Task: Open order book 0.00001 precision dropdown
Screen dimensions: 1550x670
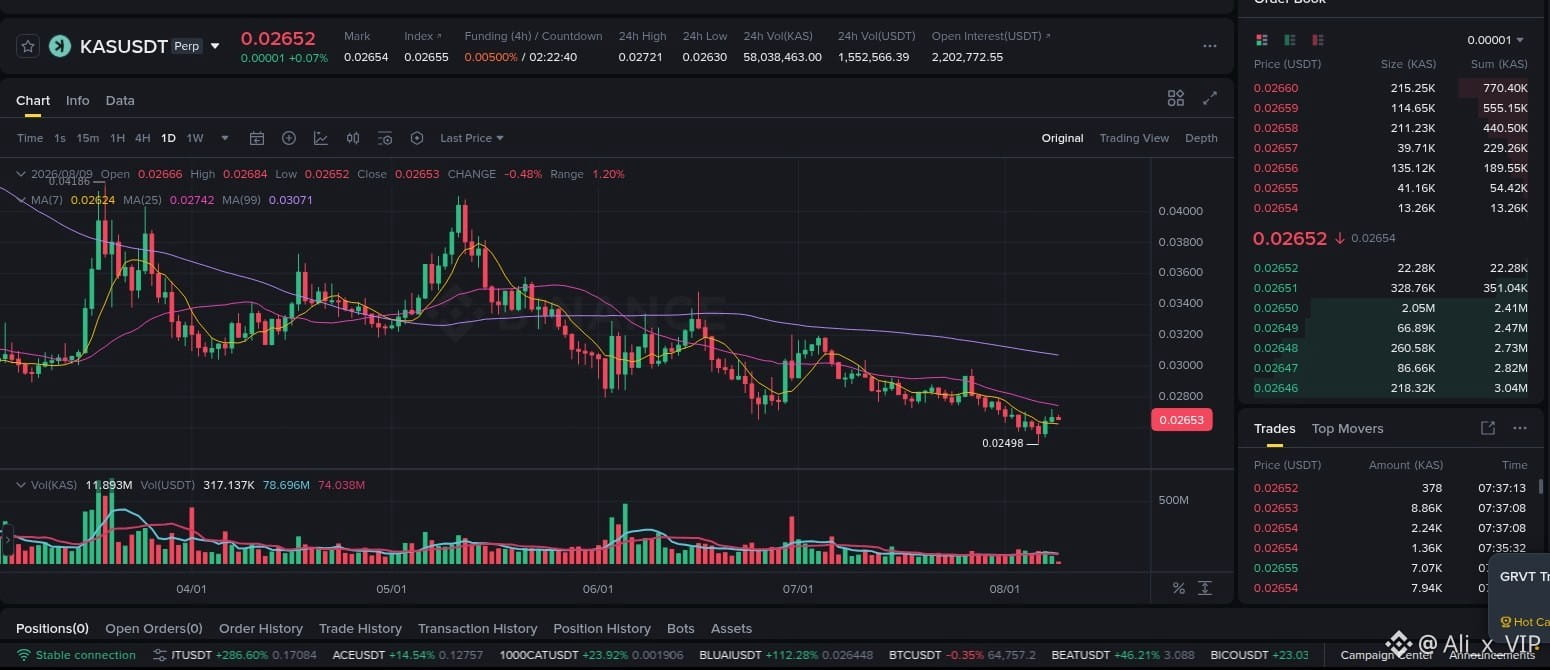Action: pos(1496,40)
